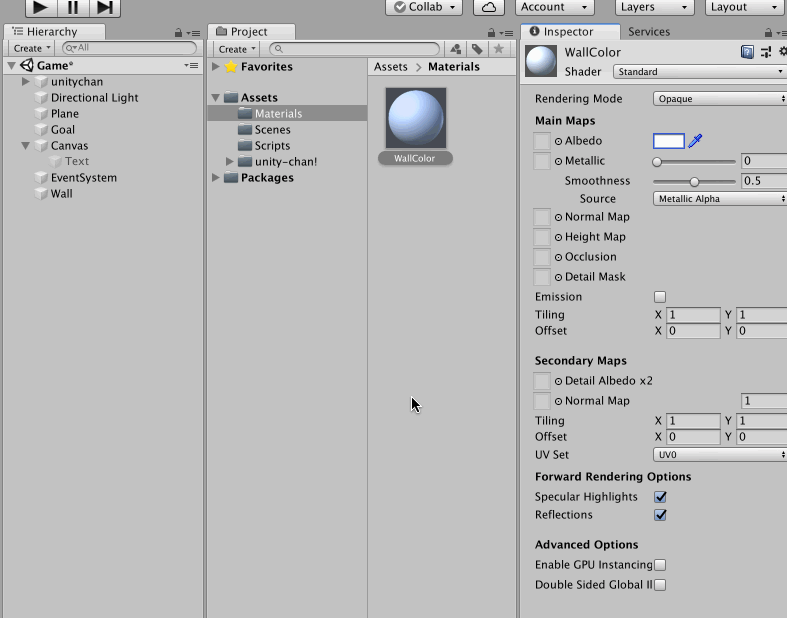This screenshot has height=618, width=787.
Task: Switch to the Project tab
Action: coord(251,32)
